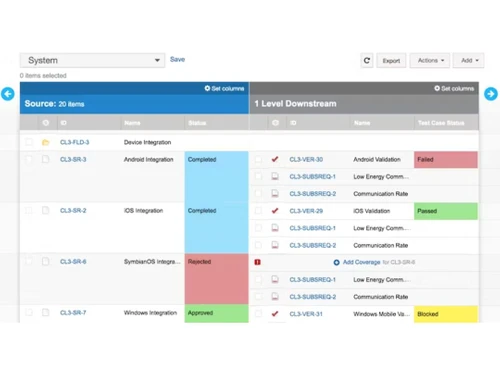
Task: Click the red warning icon in CL3-SR-6 row
Action: (257, 262)
